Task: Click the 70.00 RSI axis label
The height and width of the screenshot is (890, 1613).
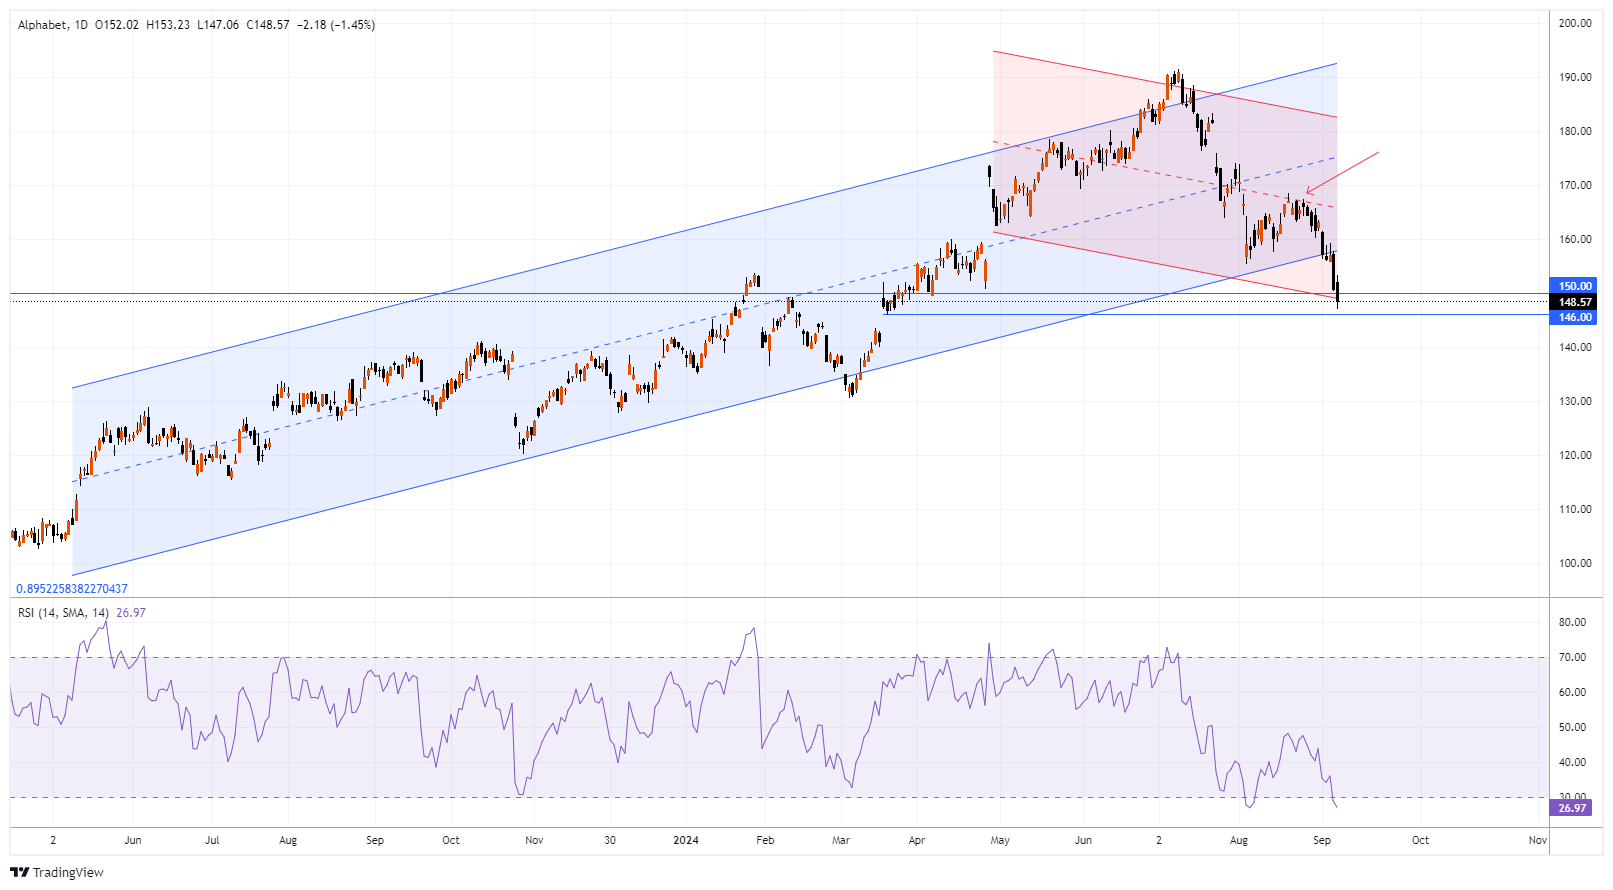Action: pyautogui.click(x=1572, y=657)
